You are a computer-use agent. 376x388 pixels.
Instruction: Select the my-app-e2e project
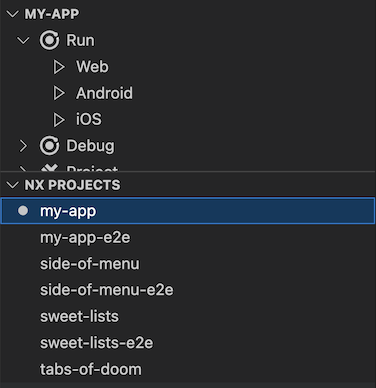pos(188,237)
